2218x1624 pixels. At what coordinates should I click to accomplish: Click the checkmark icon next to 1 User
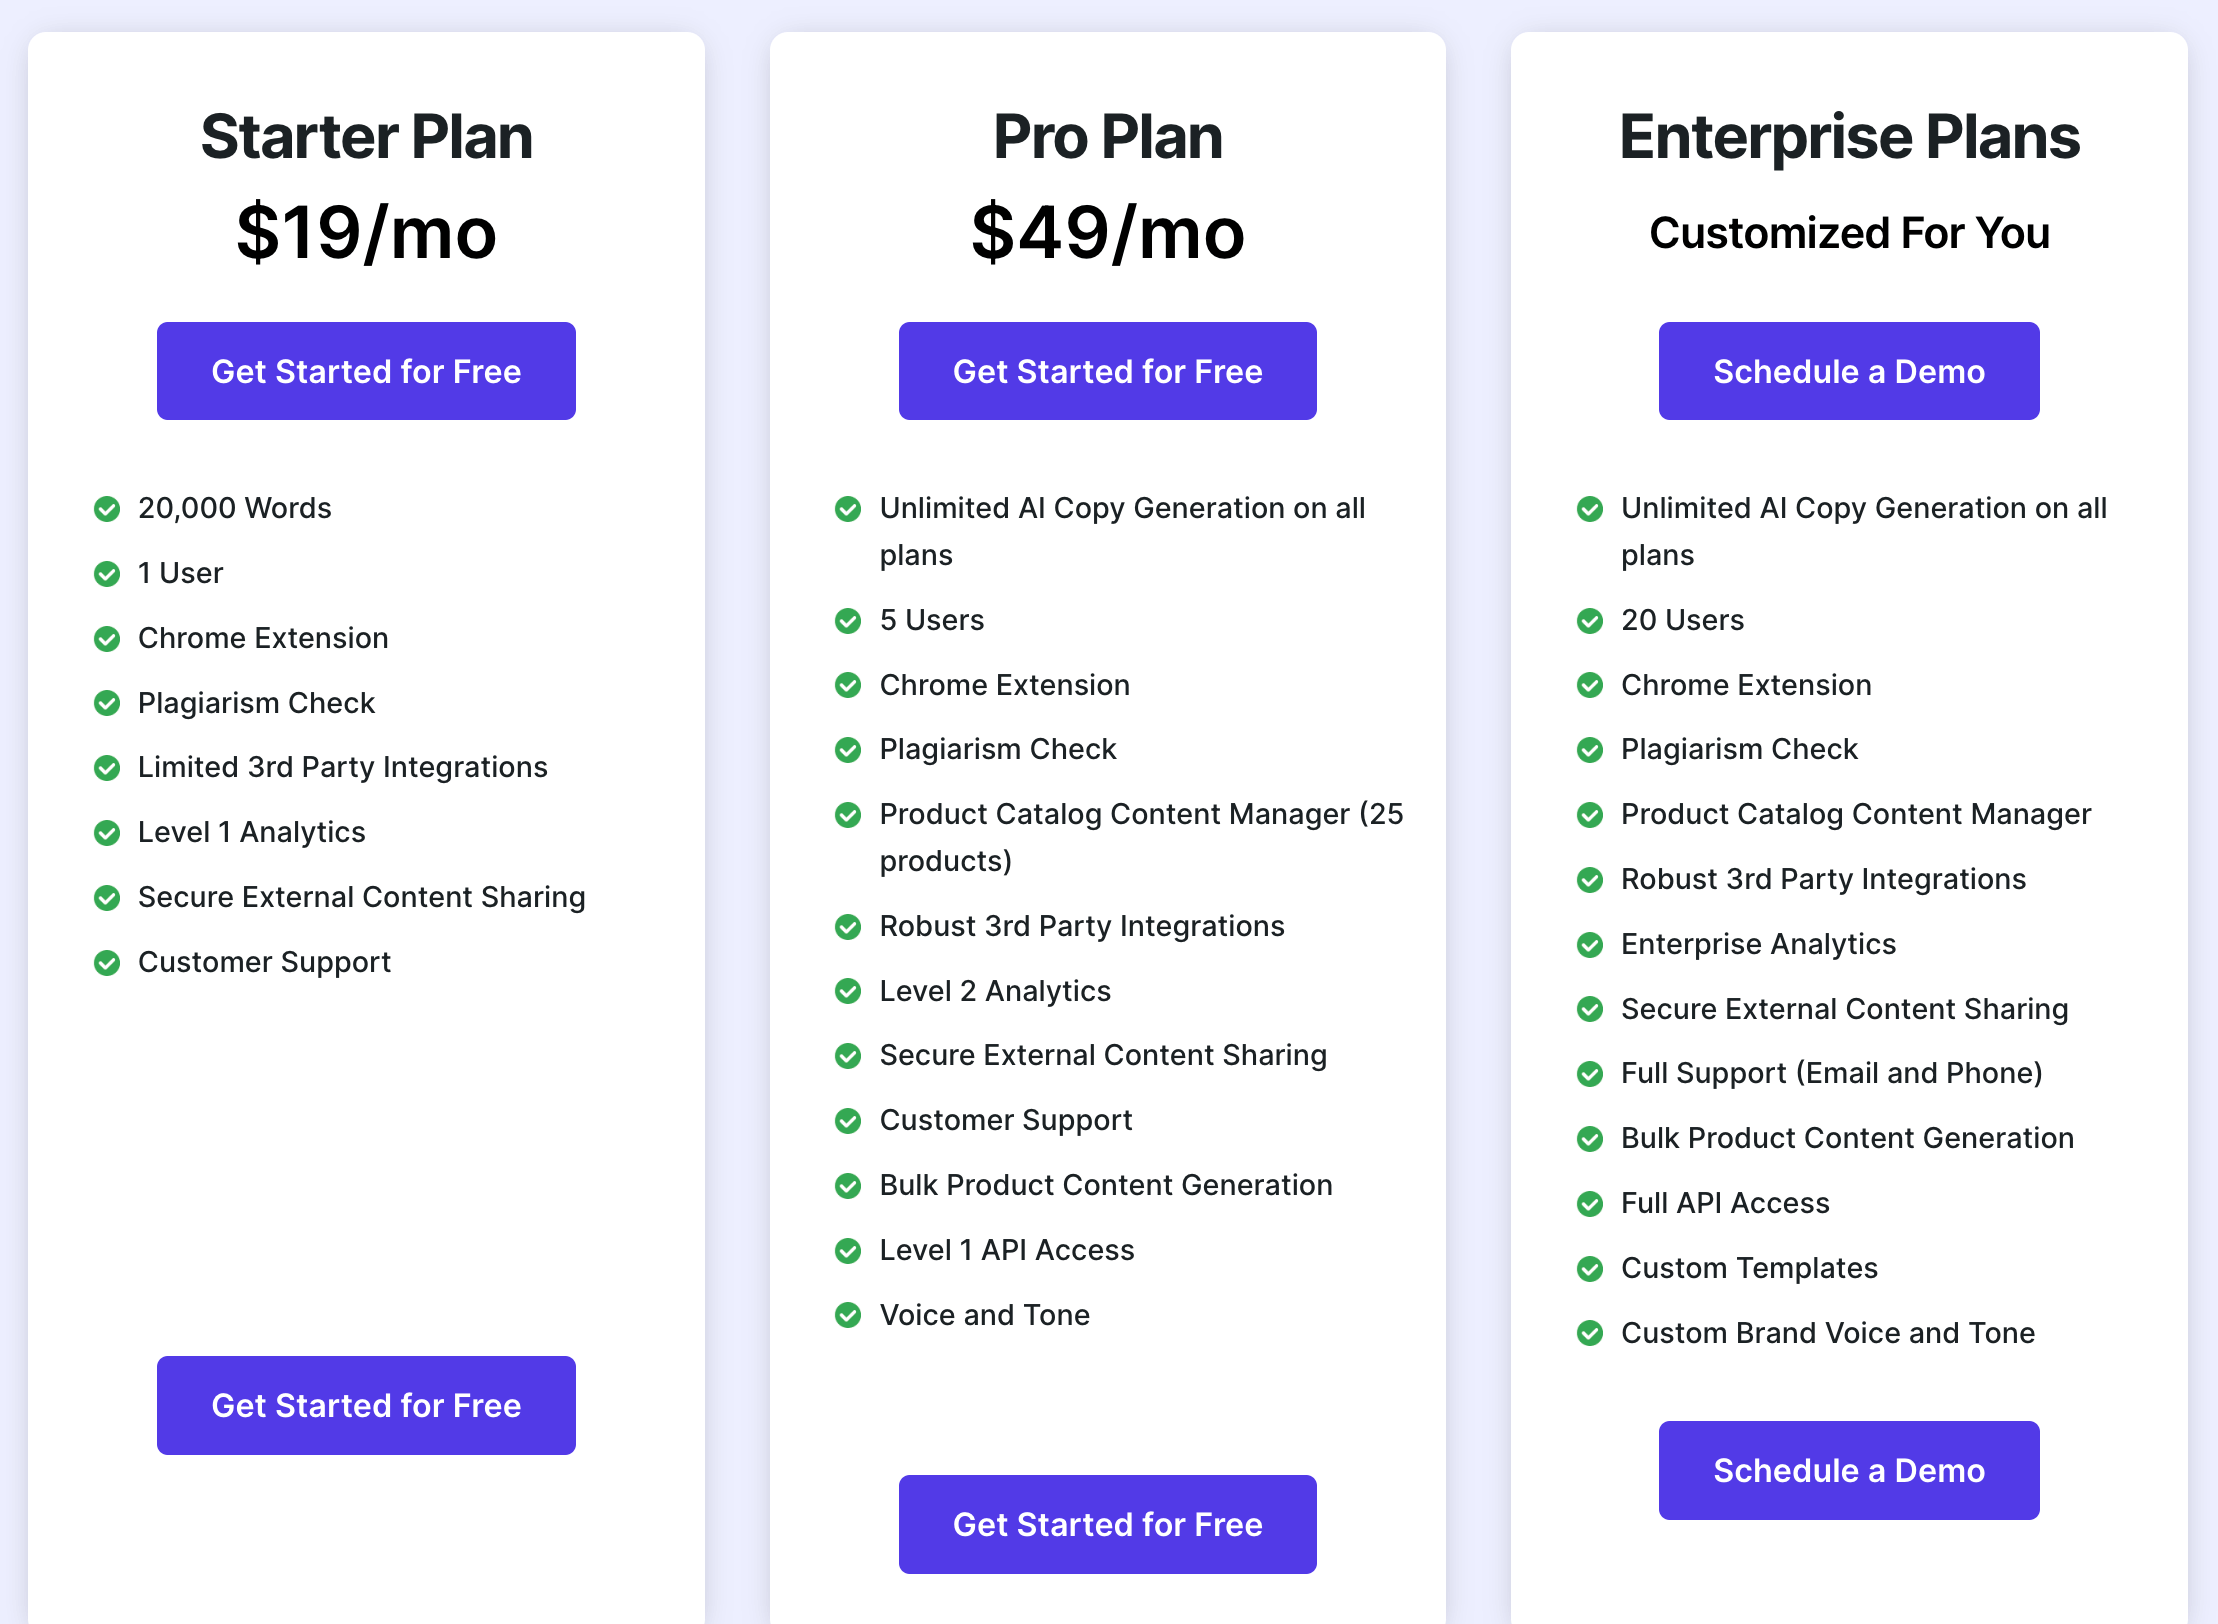107,574
